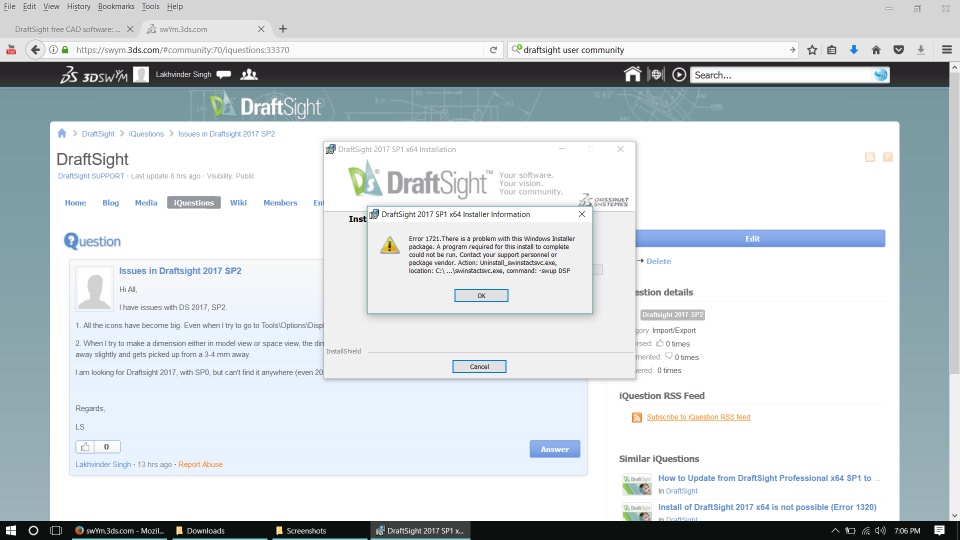Open the Firefox hamburger menu
The height and width of the screenshot is (540, 960).
tap(947, 50)
